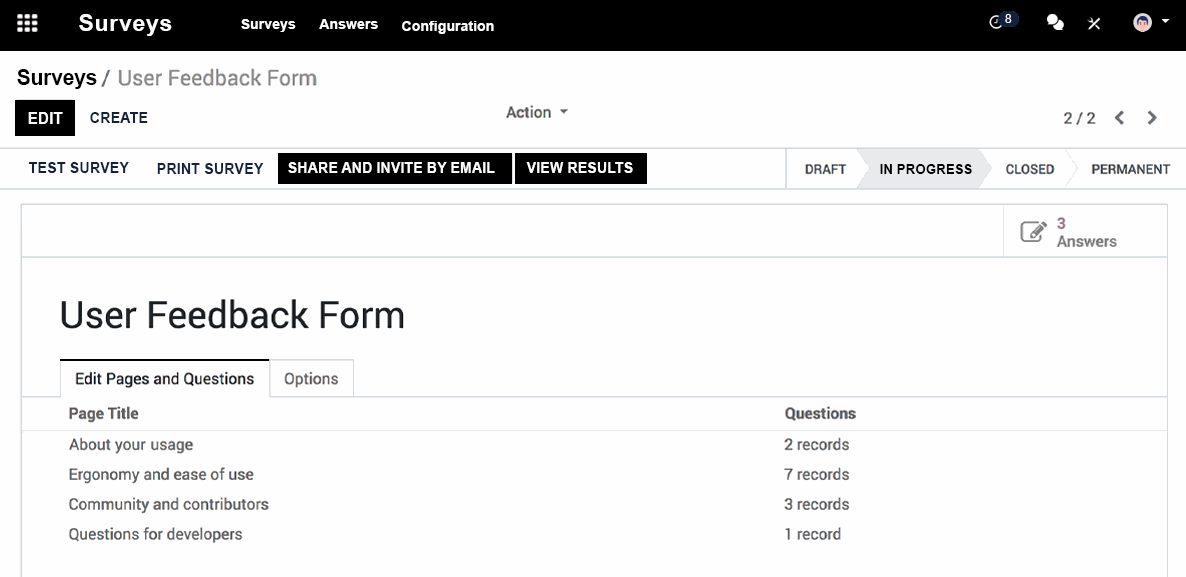The image size is (1186, 577).
Task: Navigate to Surveys breadcrumb link
Action: (x=57, y=77)
